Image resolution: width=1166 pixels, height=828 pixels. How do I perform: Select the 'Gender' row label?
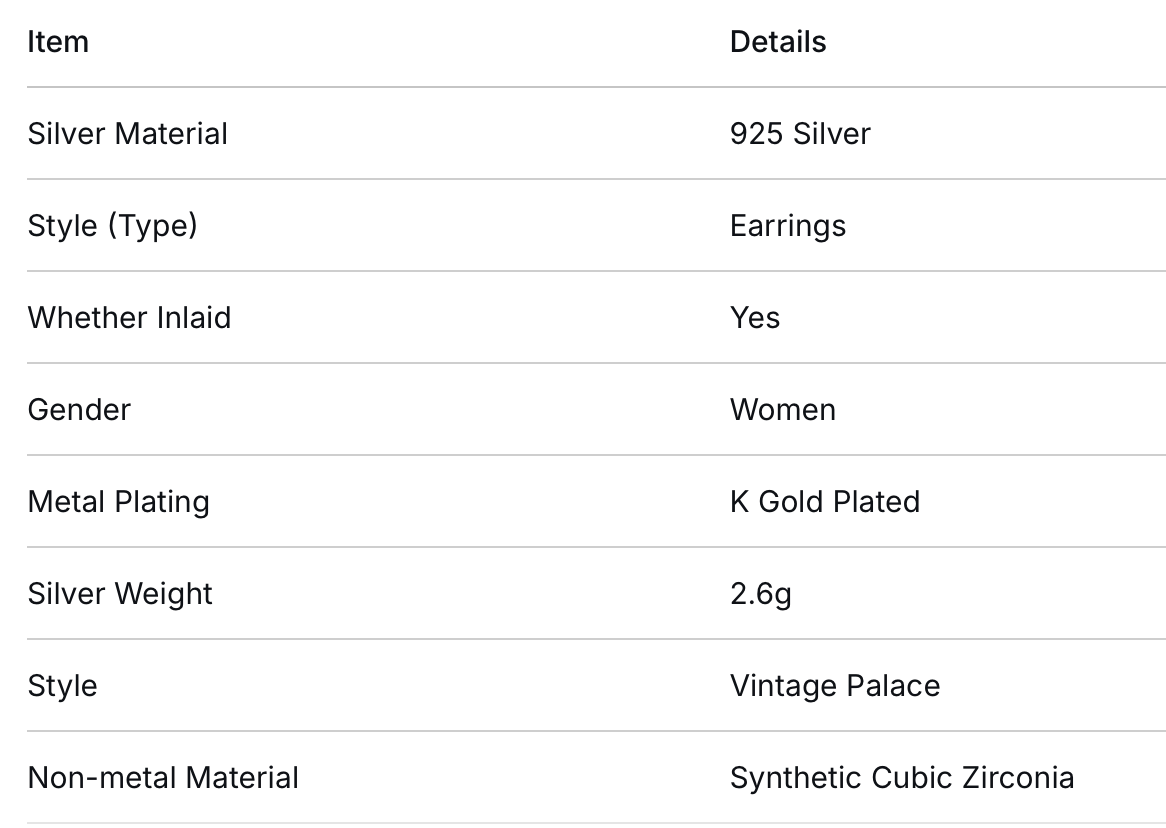pos(79,410)
